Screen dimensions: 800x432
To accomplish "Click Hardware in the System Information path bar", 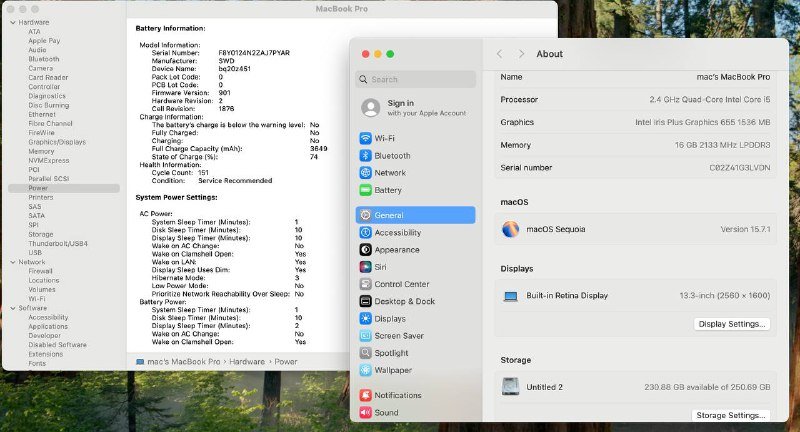I will (x=247, y=362).
